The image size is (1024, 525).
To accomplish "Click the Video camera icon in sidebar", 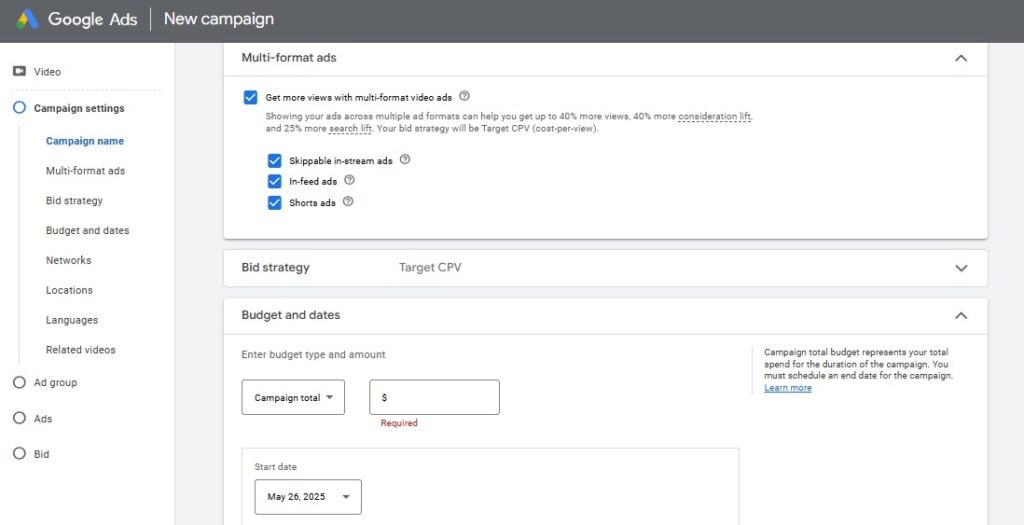I will coord(19,71).
